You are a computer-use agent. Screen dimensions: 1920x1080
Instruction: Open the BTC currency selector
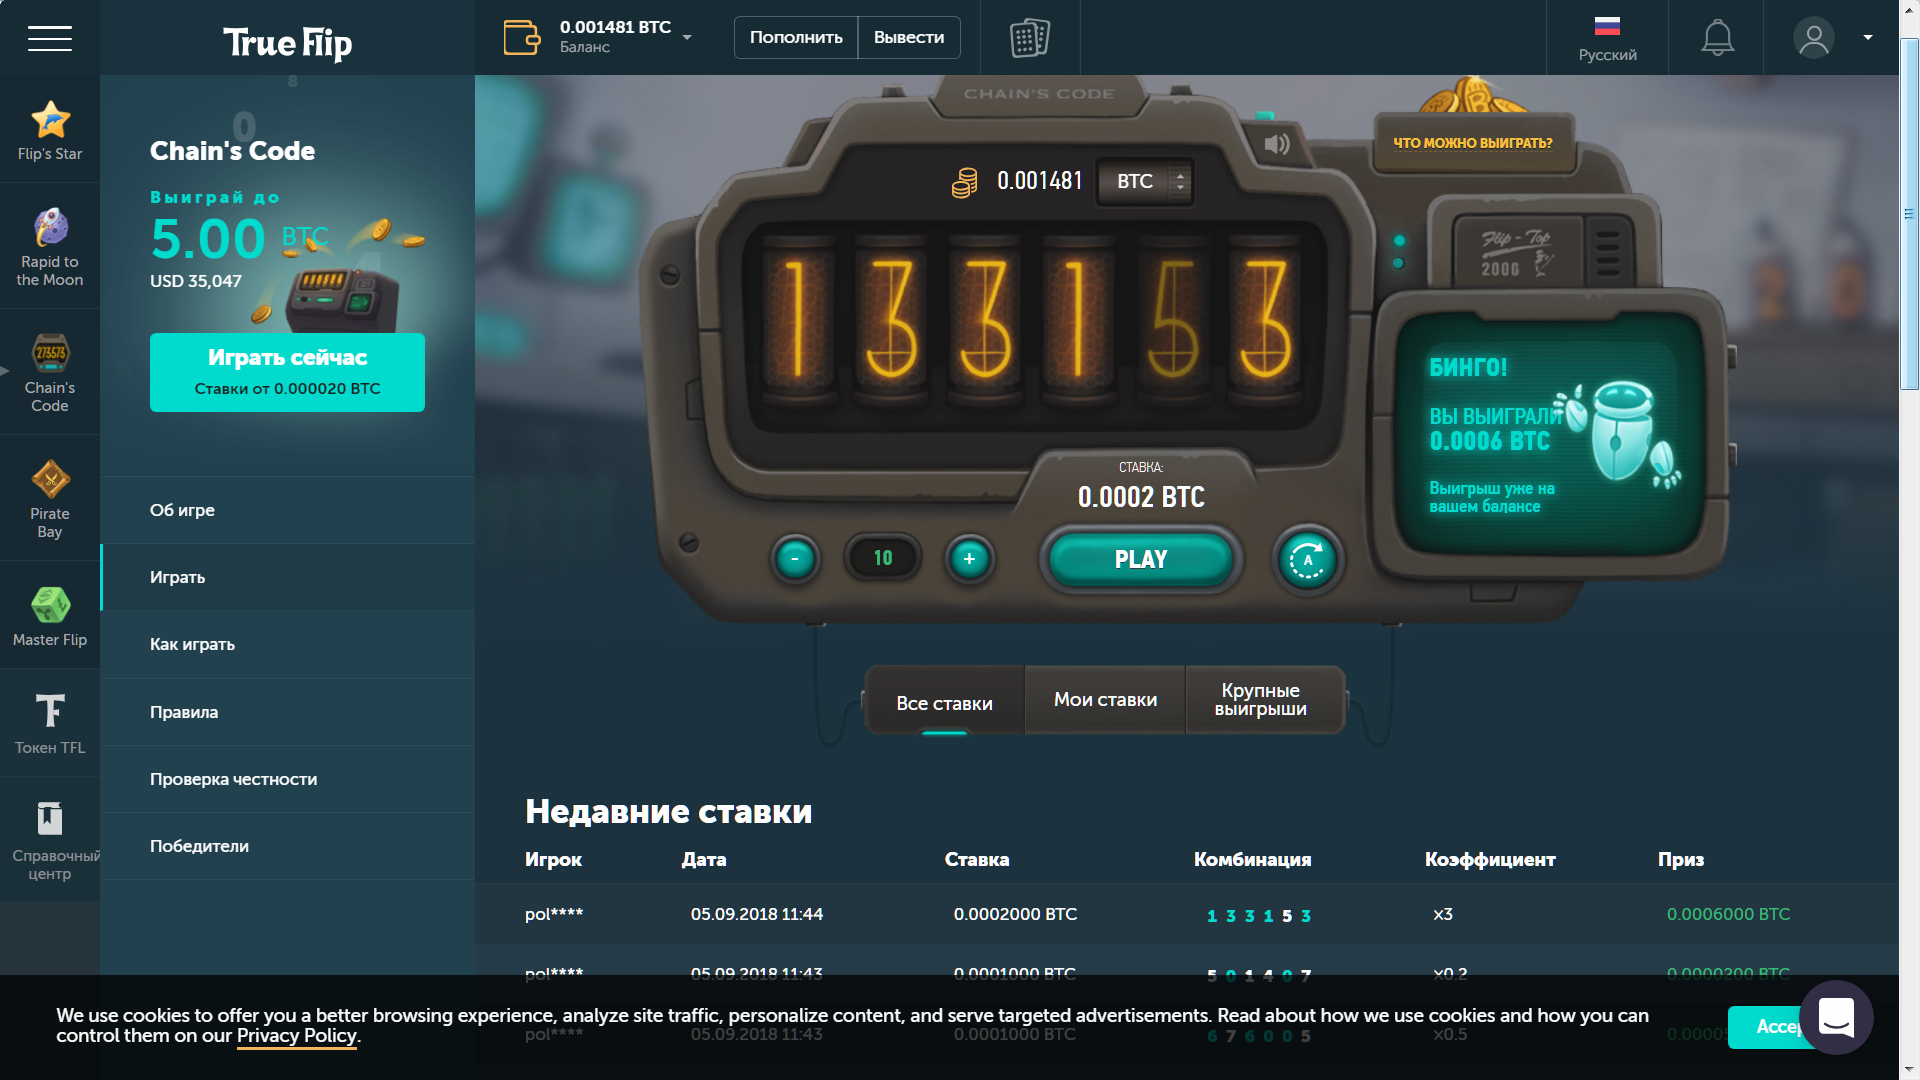(1144, 182)
